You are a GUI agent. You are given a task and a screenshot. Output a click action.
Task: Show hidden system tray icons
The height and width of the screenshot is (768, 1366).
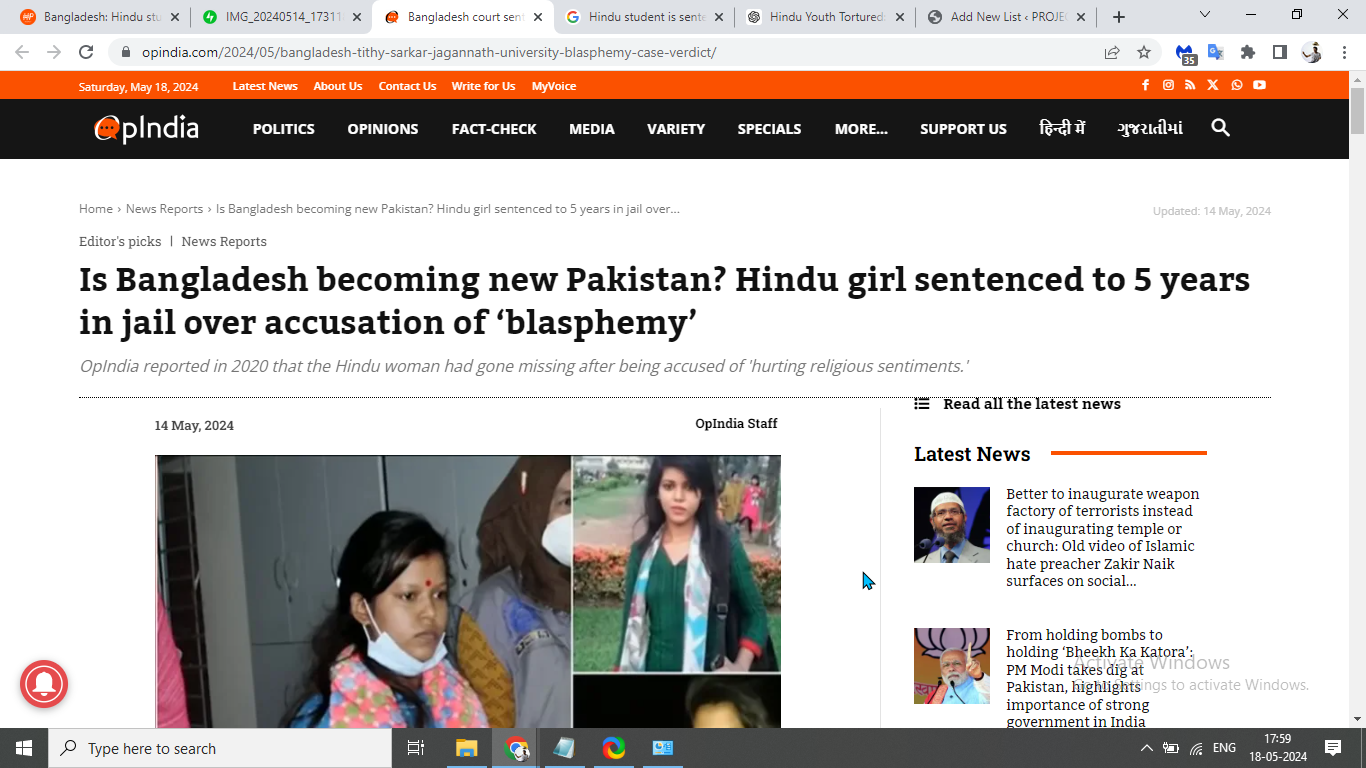click(x=1146, y=748)
